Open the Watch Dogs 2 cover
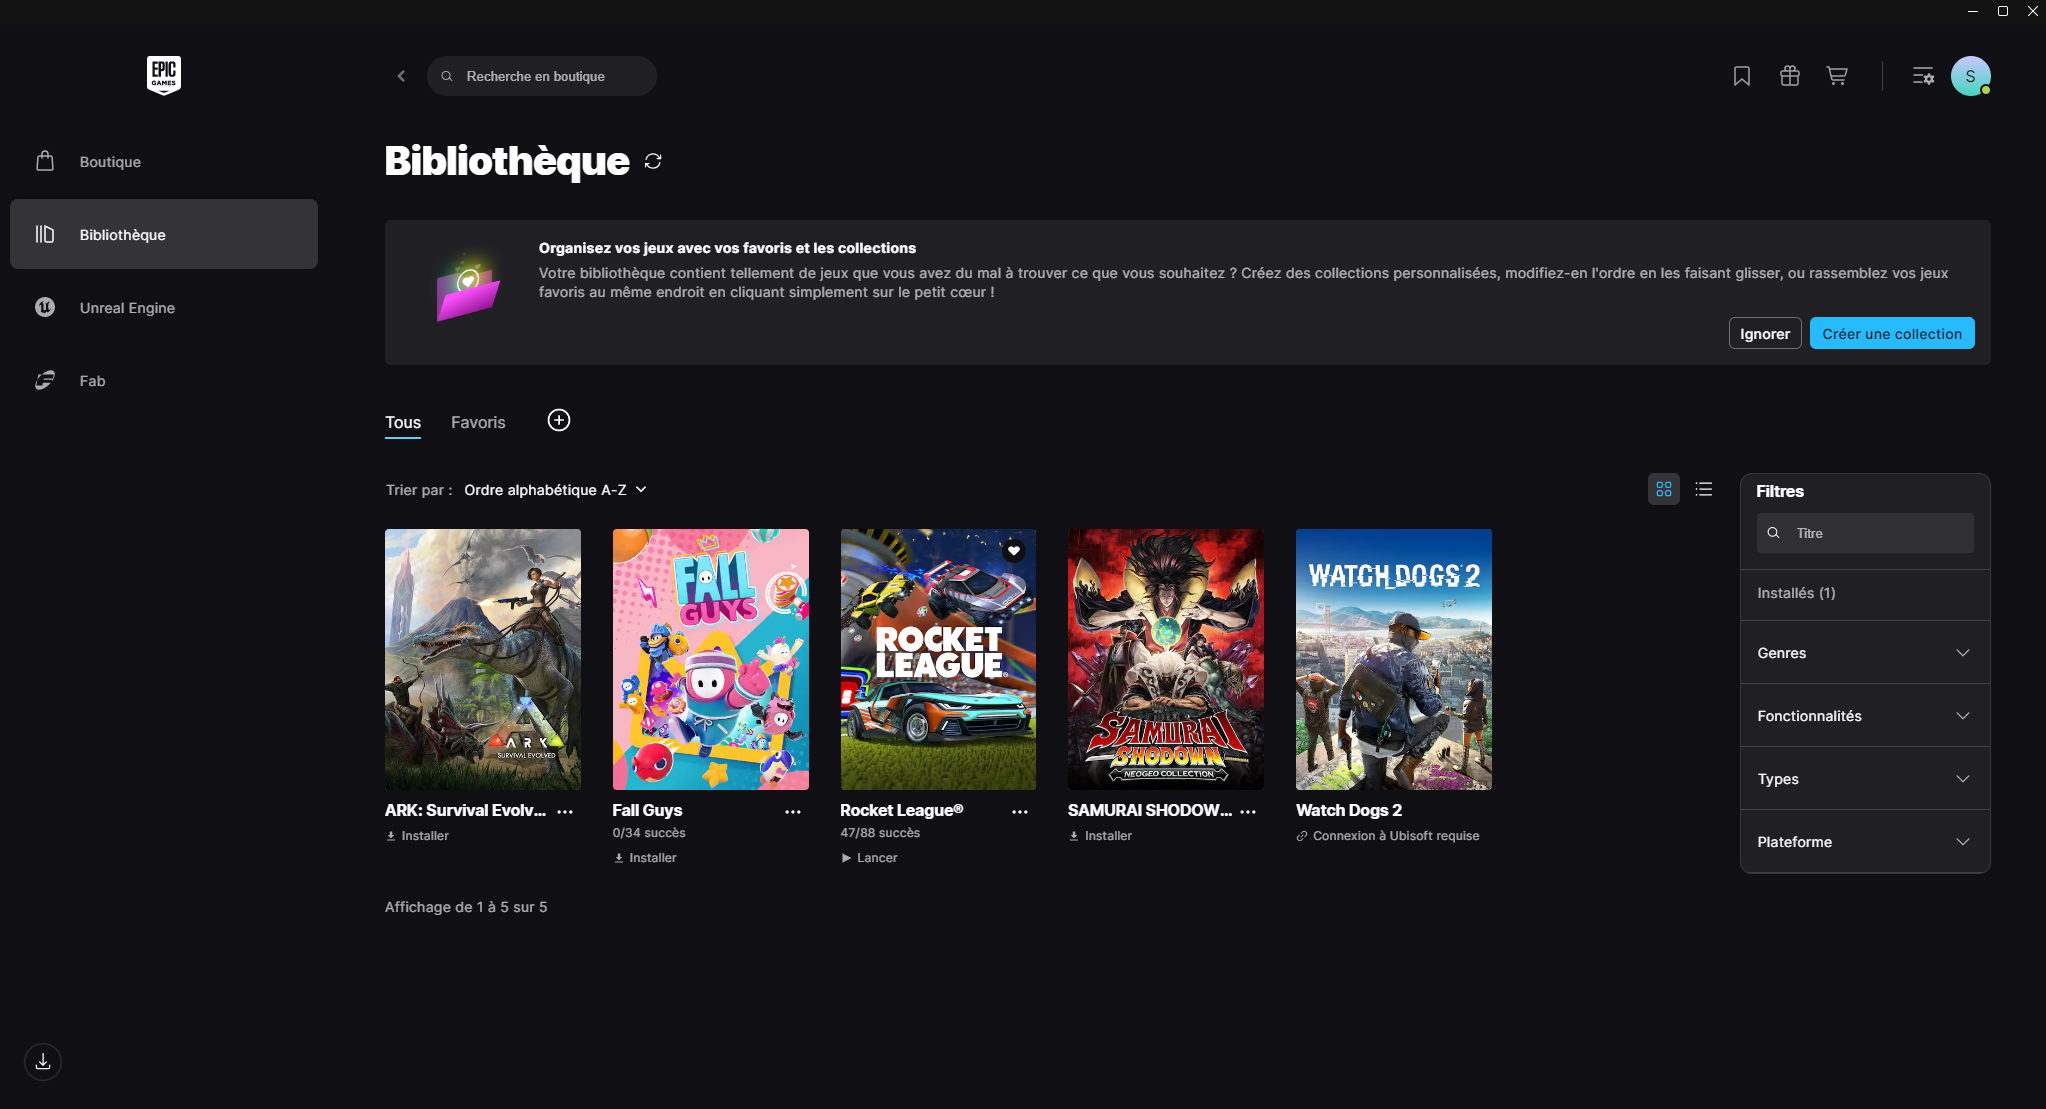The image size is (2046, 1109). point(1393,659)
